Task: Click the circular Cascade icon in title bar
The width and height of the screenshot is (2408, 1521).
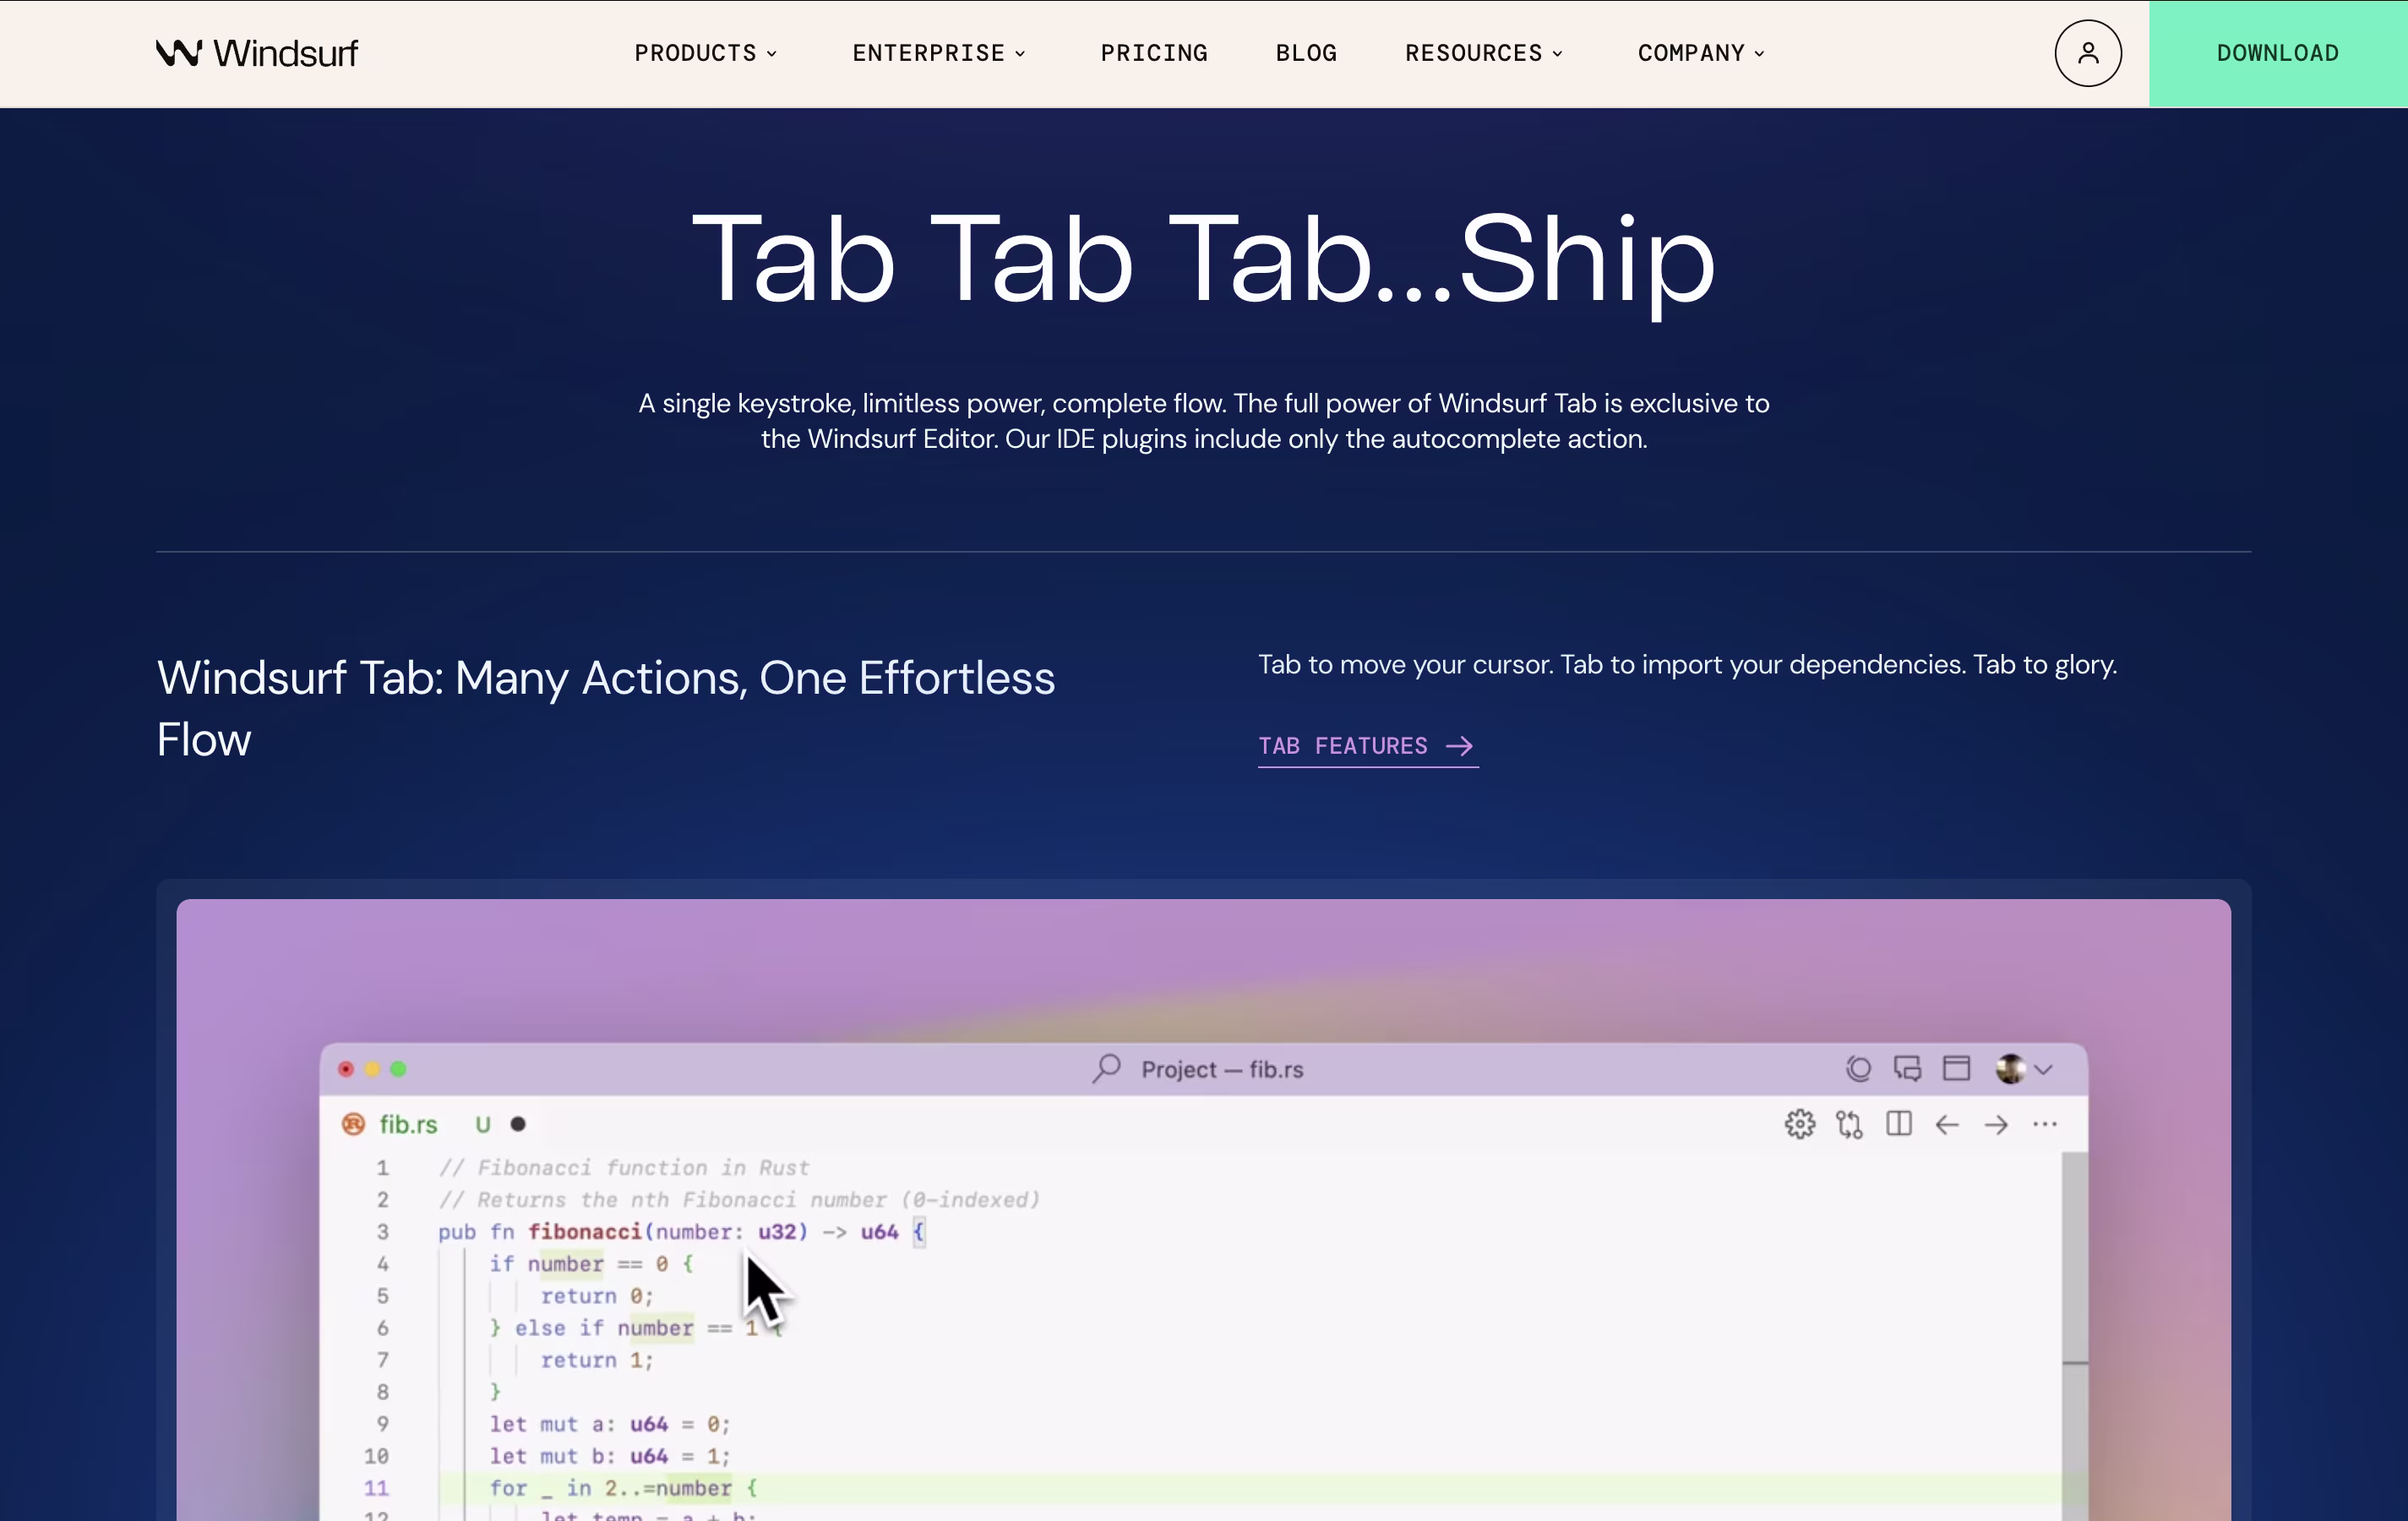Action: 1858,1068
